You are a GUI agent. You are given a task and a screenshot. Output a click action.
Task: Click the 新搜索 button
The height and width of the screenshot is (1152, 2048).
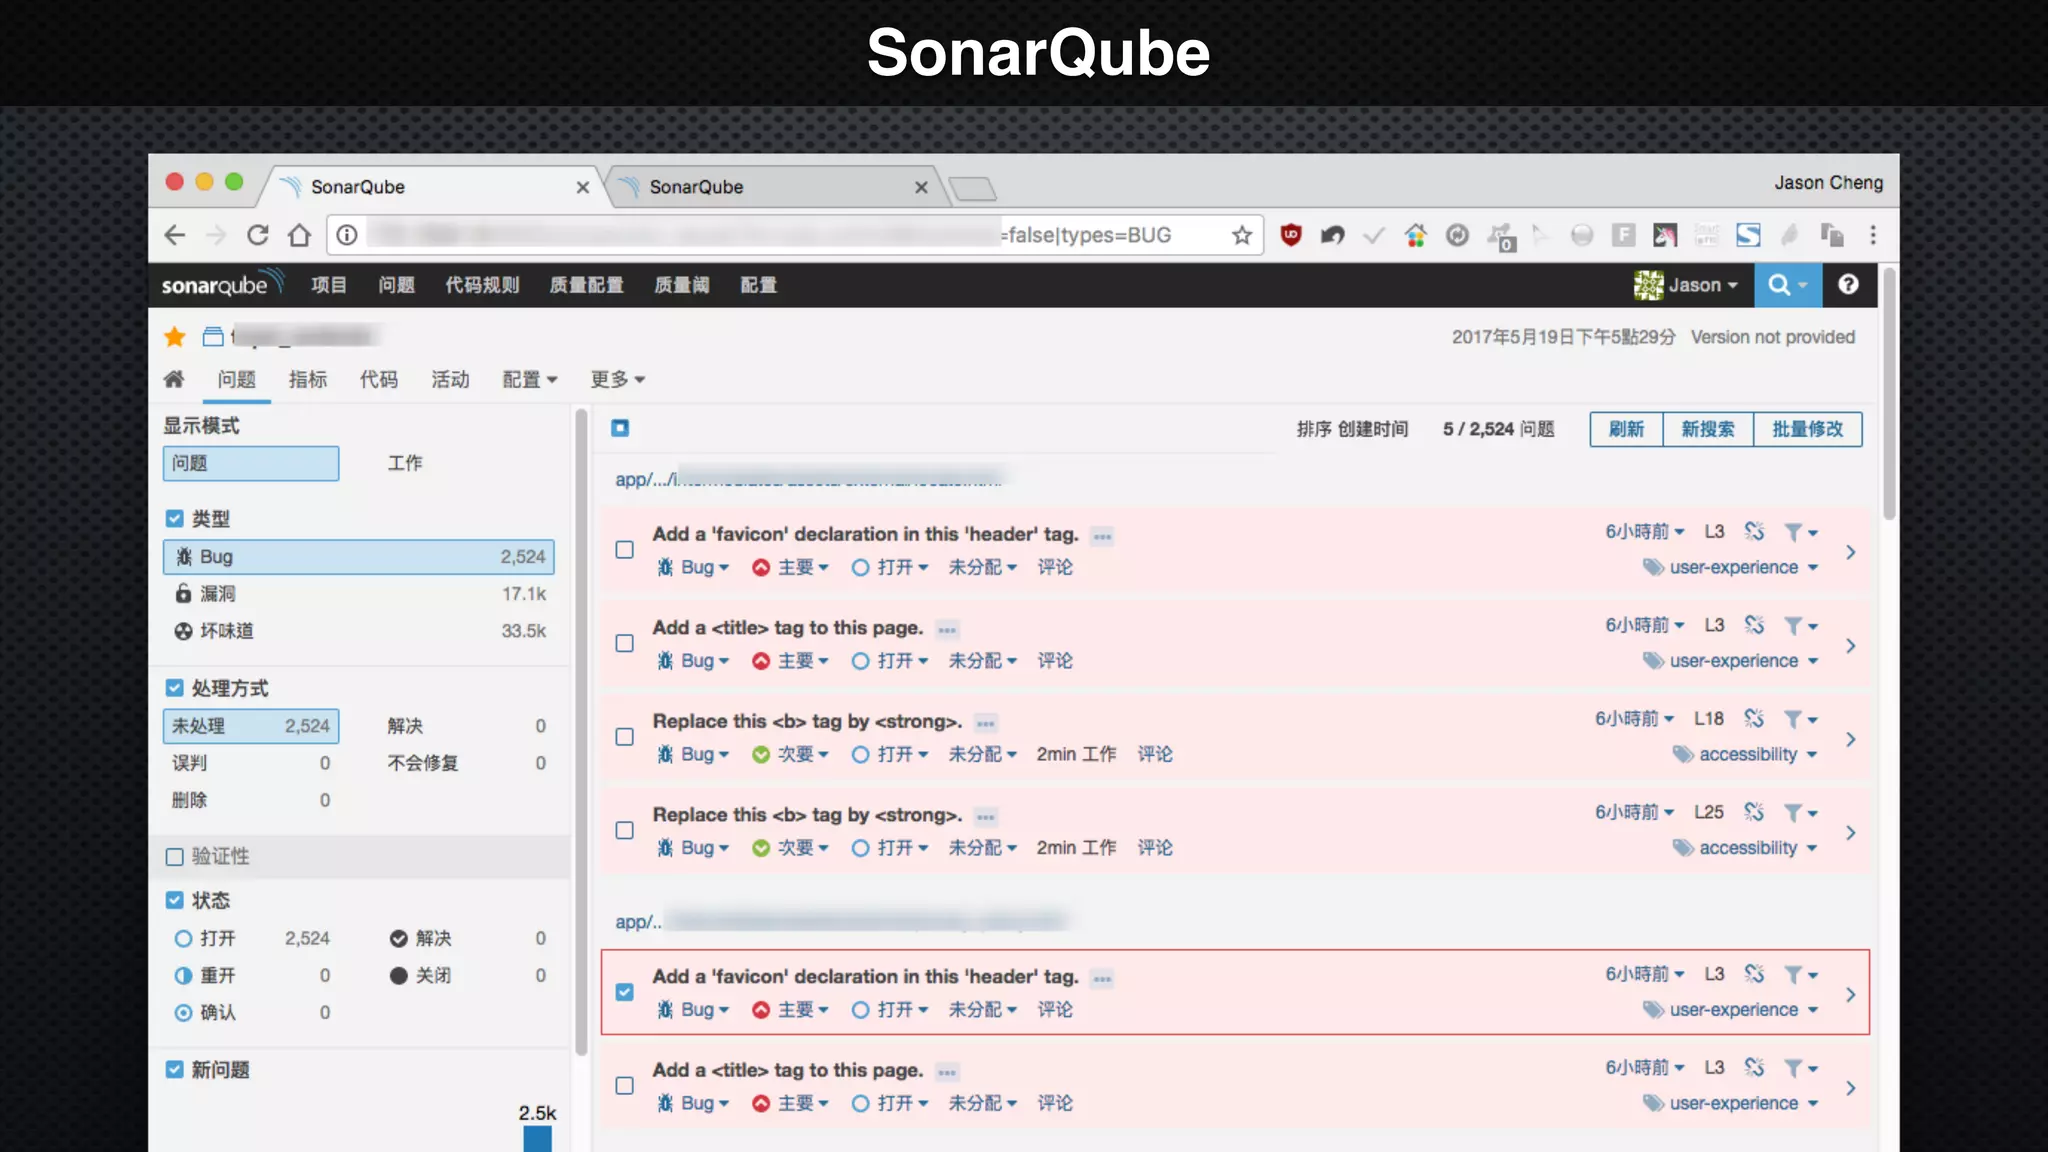click(x=1708, y=429)
